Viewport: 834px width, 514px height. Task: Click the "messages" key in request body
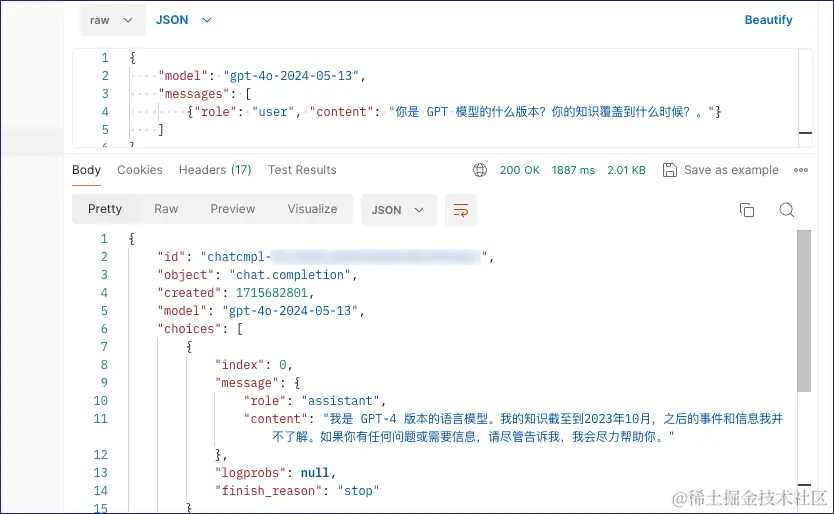[194, 94]
